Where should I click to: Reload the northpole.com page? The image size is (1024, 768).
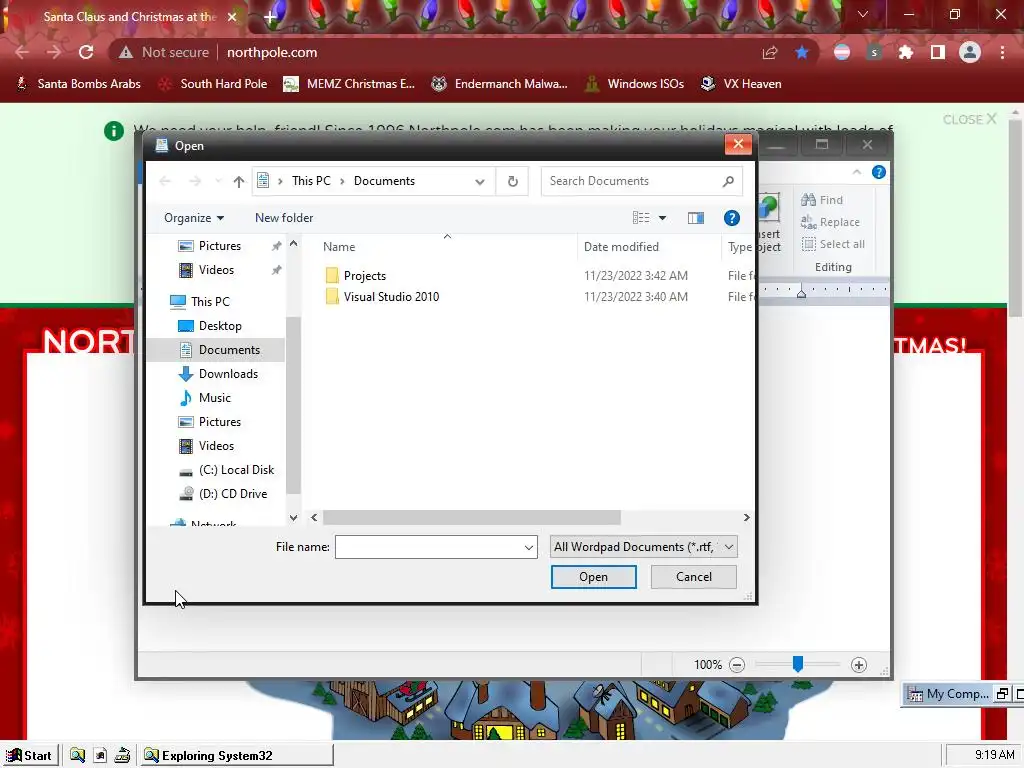(x=86, y=52)
